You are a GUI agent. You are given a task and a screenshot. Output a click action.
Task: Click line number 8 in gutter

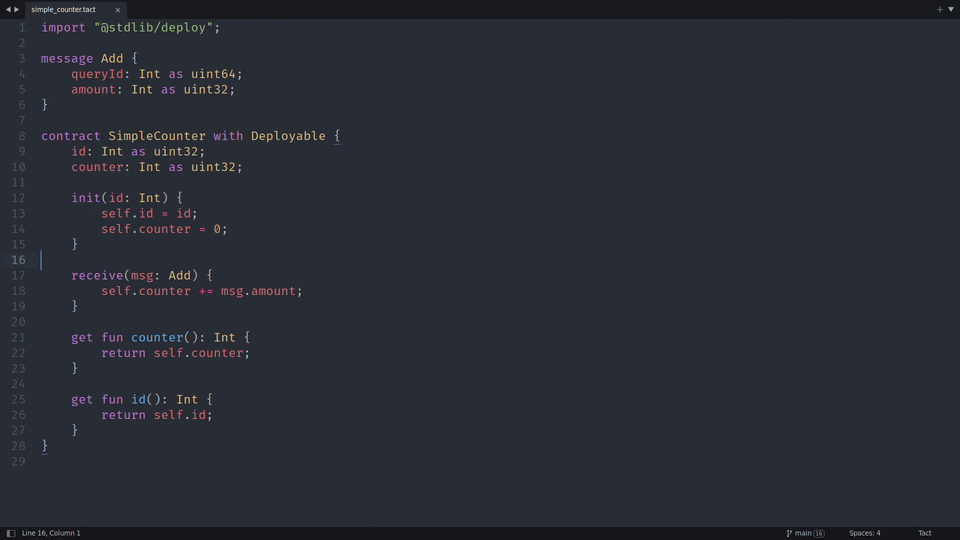pos(22,136)
